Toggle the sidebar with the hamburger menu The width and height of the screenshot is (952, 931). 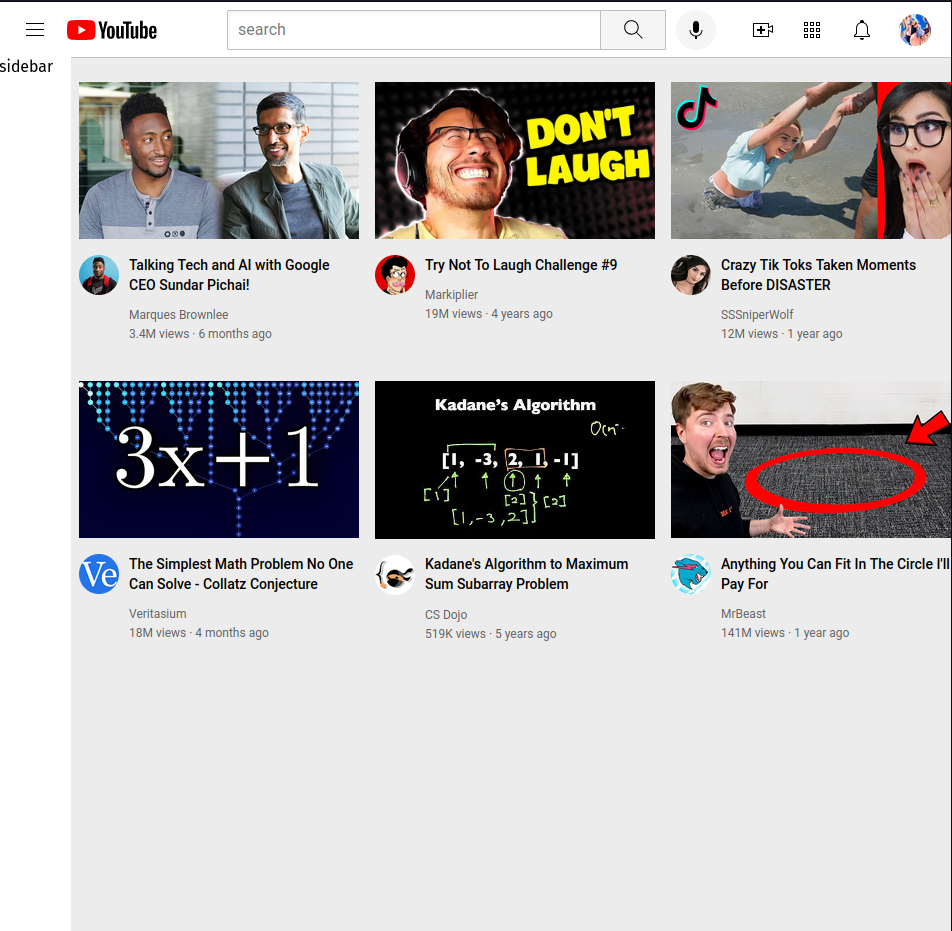point(35,29)
